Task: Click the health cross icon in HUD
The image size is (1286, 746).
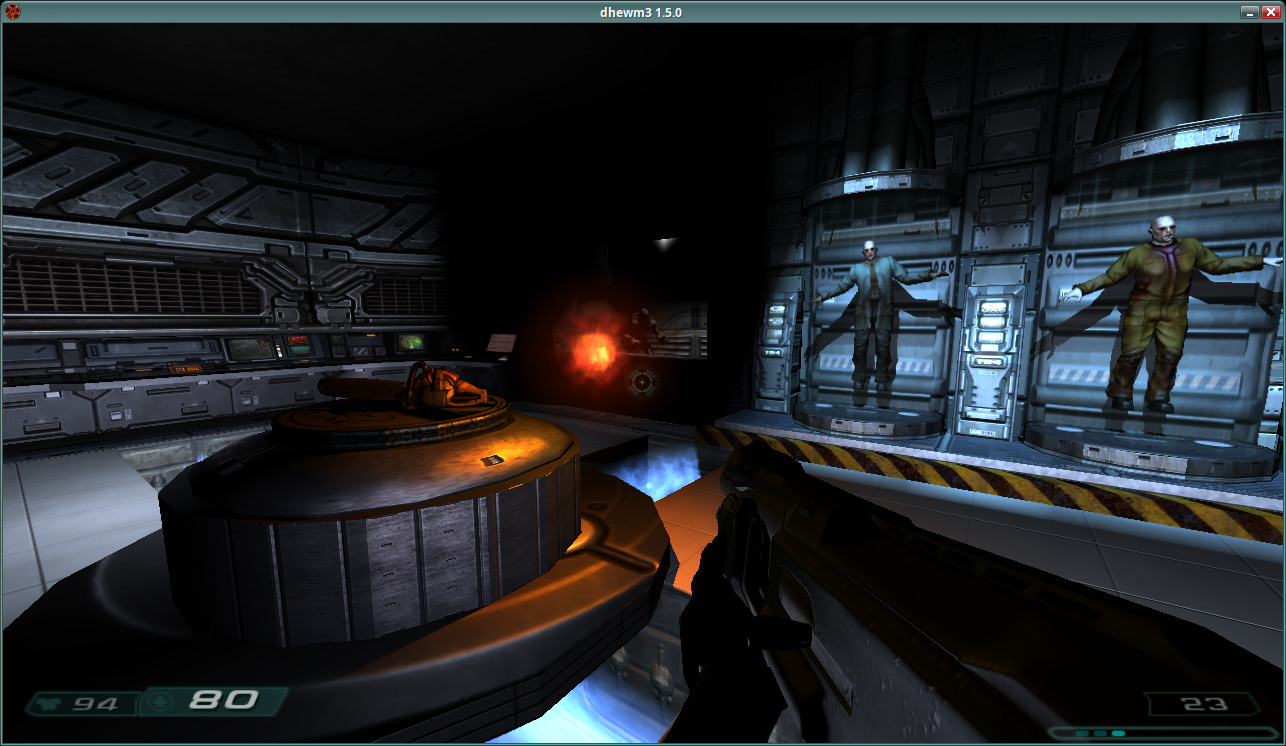Action: click(162, 701)
